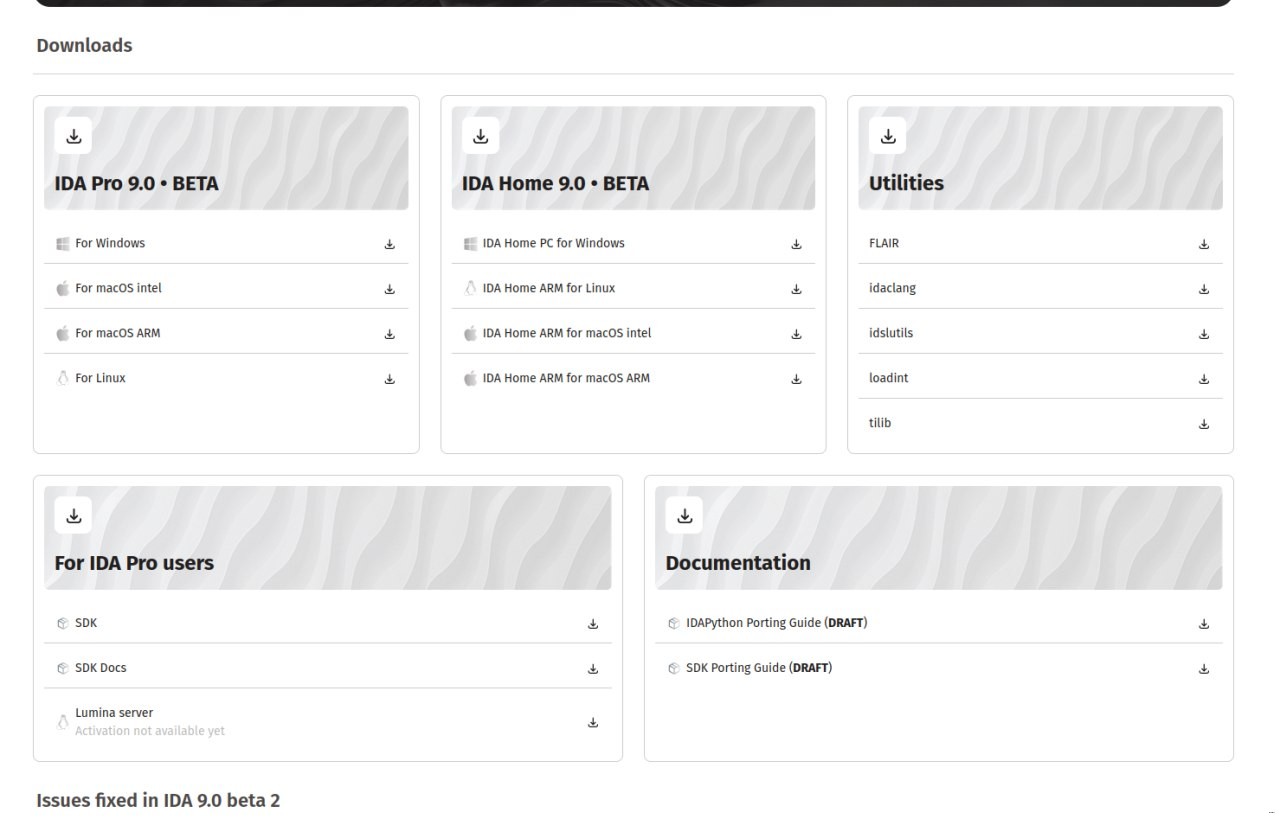Select the loadint utility entry
Viewport: 1280px width, 819px height.
(889, 378)
